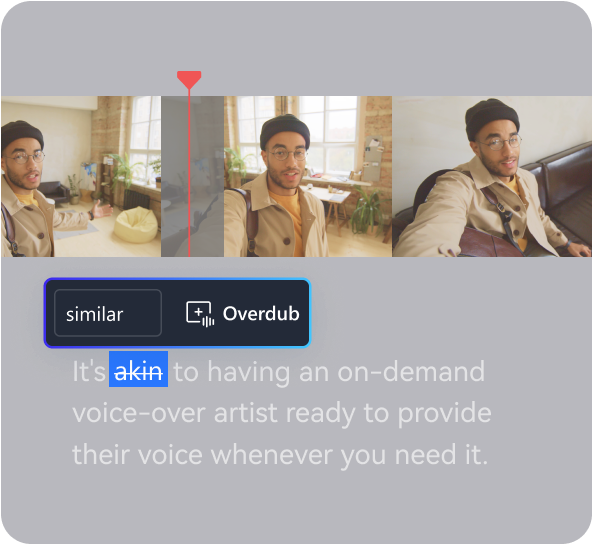Click the word 'whenever' in transcript
The height and width of the screenshot is (545, 593).
pos(272,455)
